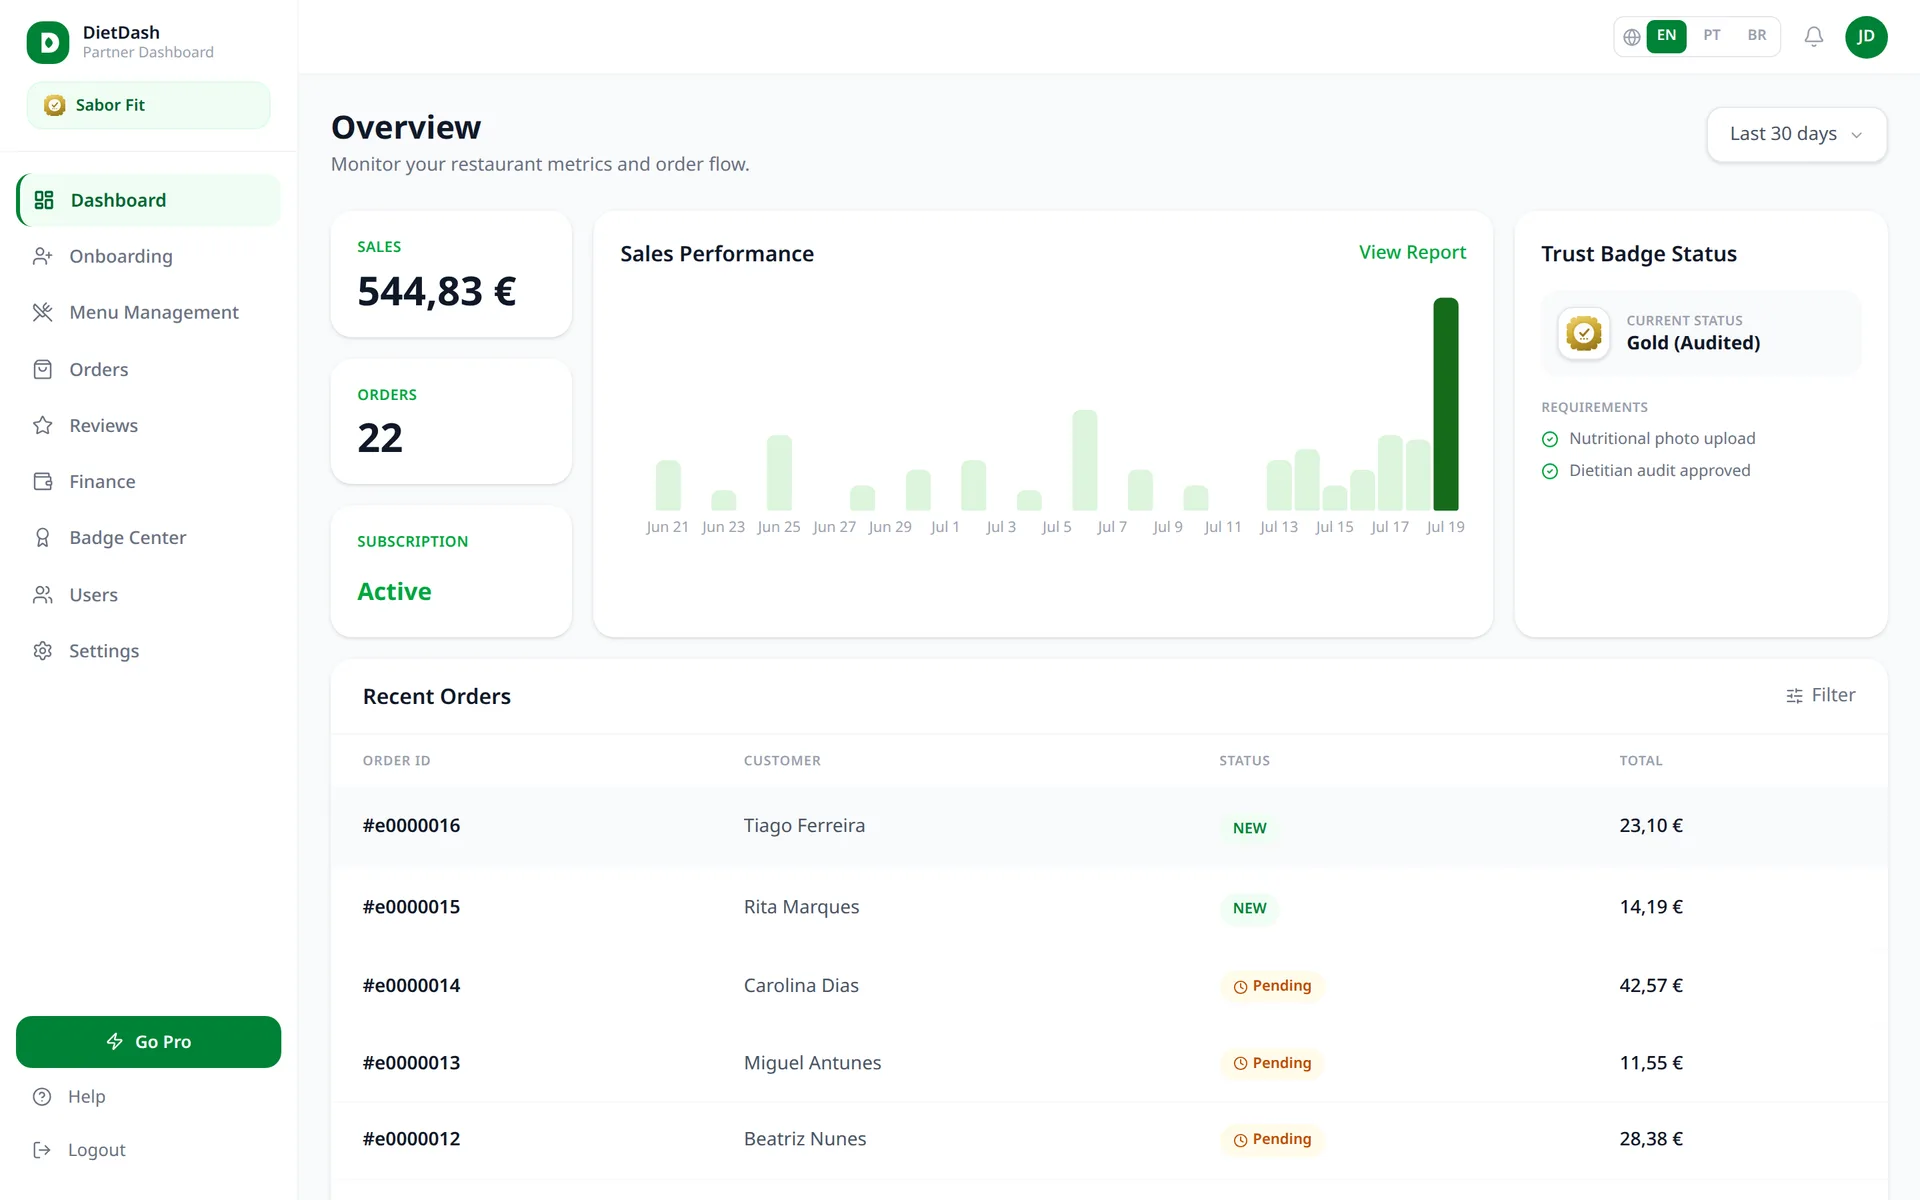Screen dimensions: 1920x1200
Task: Click the Jun 25 sales bar
Action: pyautogui.click(x=779, y=473)
